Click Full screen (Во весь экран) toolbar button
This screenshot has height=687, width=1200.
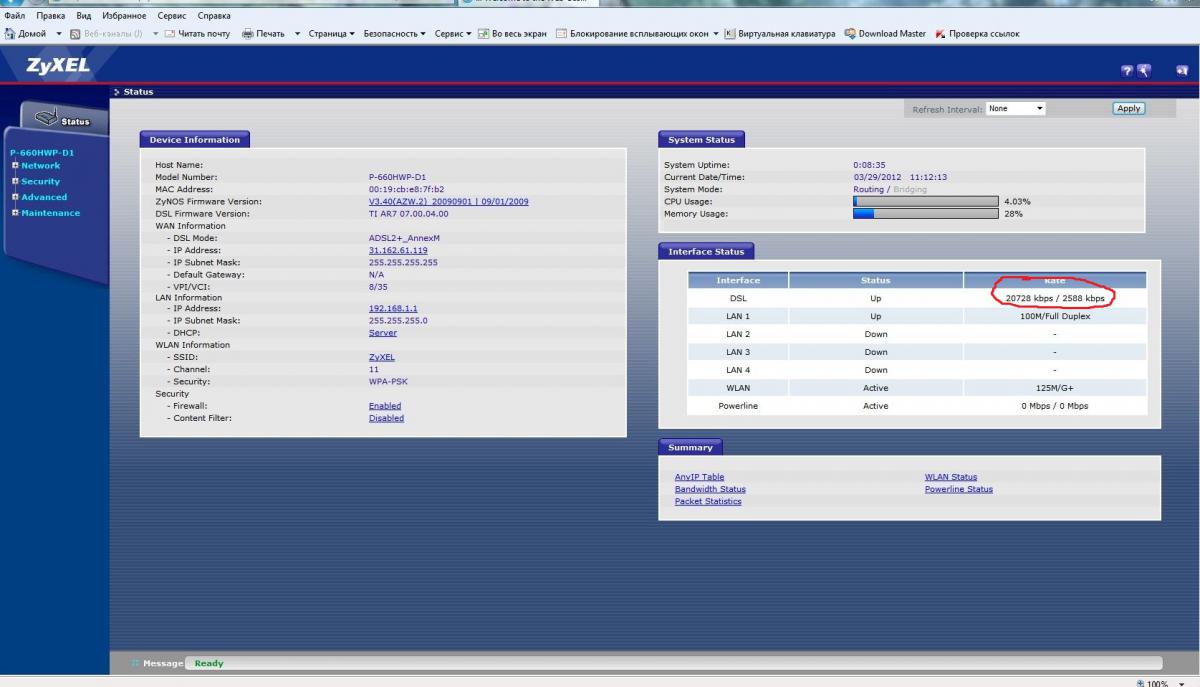tap(483, 33)
